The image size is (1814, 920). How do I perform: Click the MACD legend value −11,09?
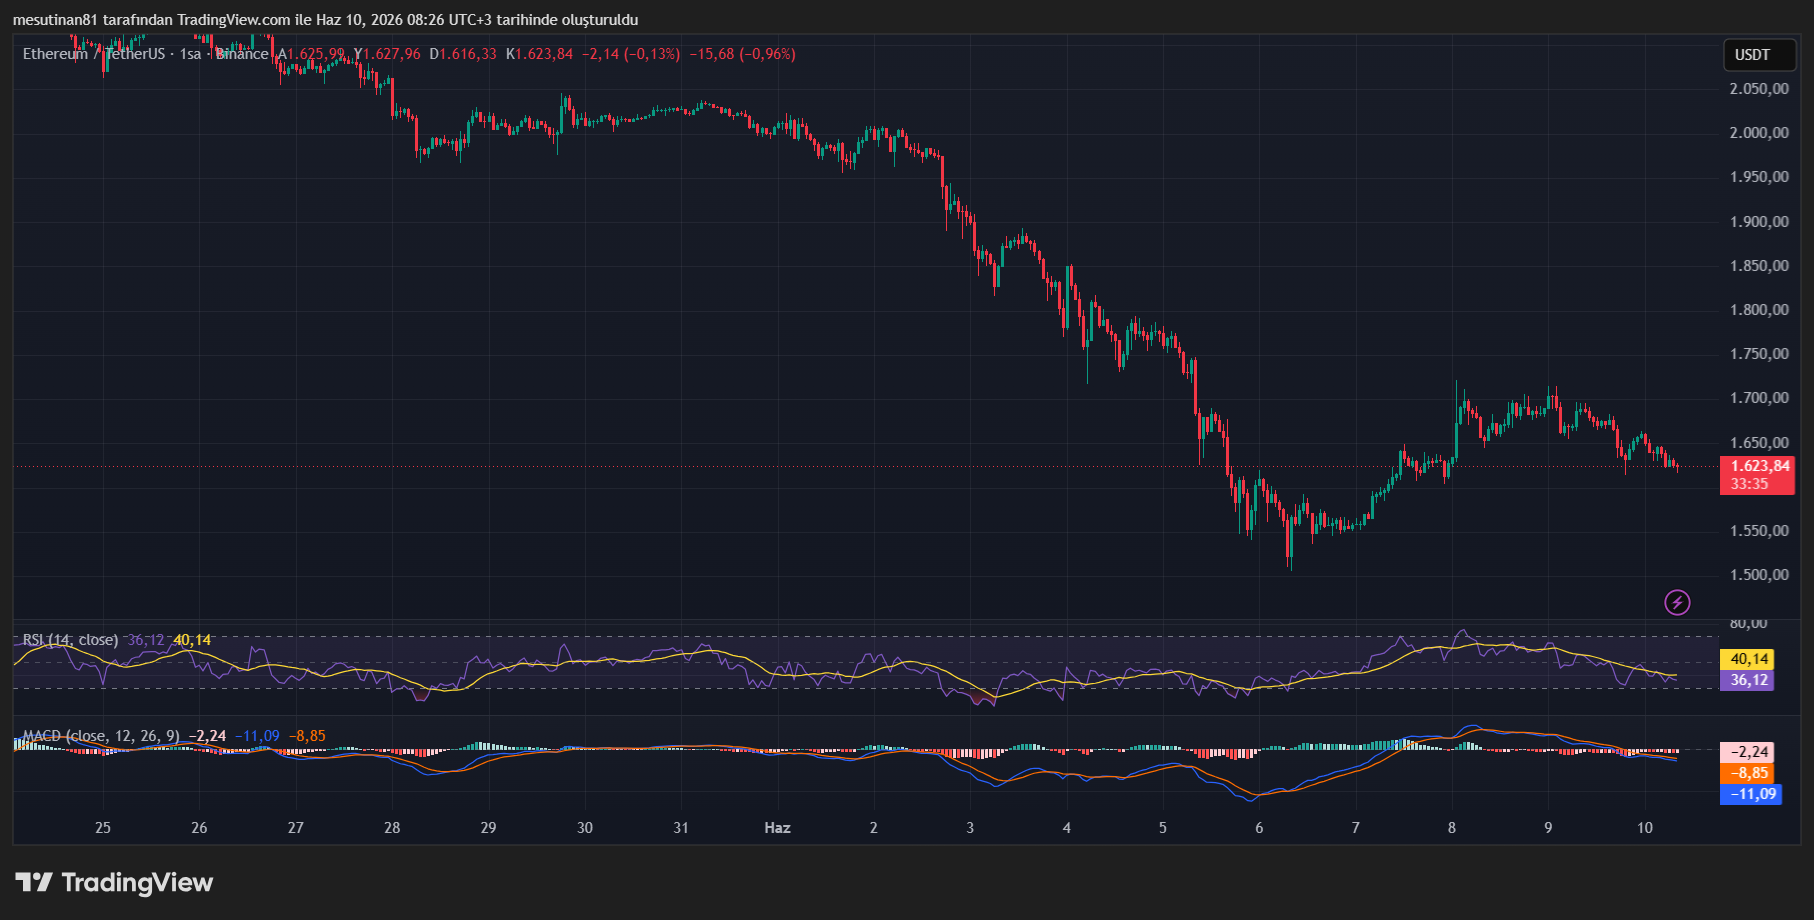pyautogui.click(x=257, y=736)
